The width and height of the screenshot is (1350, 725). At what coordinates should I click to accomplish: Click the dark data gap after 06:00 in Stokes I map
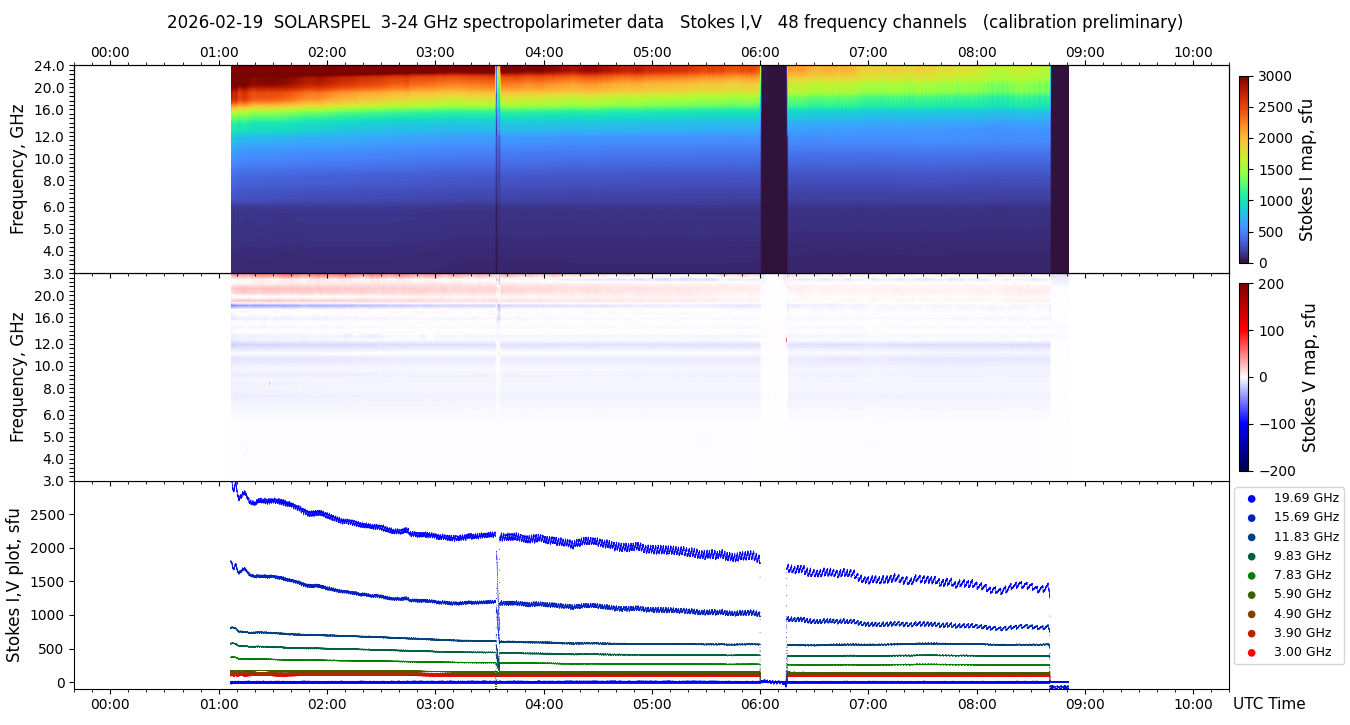tap(773, 169)
